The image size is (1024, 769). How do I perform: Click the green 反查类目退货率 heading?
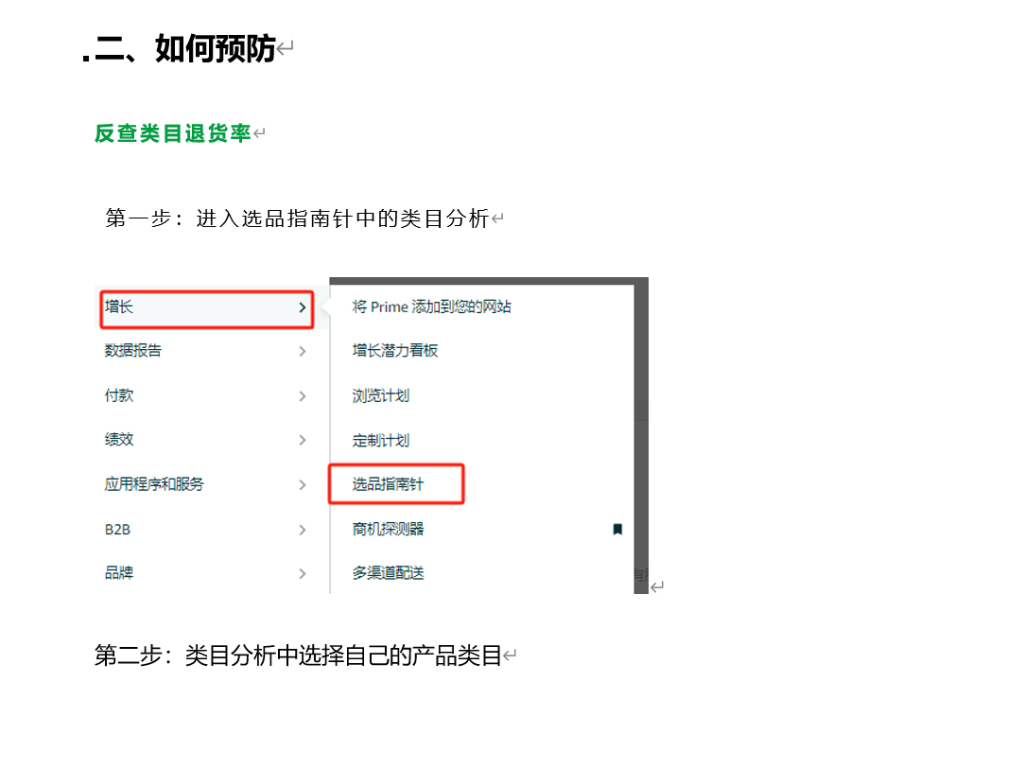(172, 133)
